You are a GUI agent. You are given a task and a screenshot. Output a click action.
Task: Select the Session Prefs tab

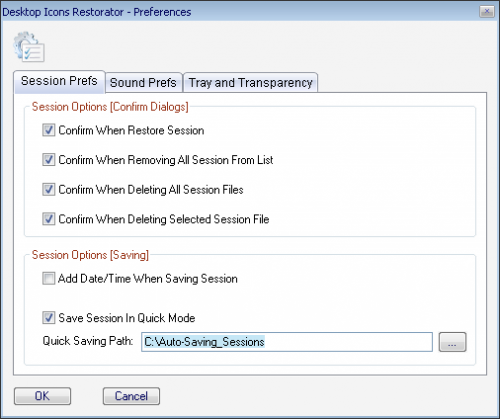59,81
